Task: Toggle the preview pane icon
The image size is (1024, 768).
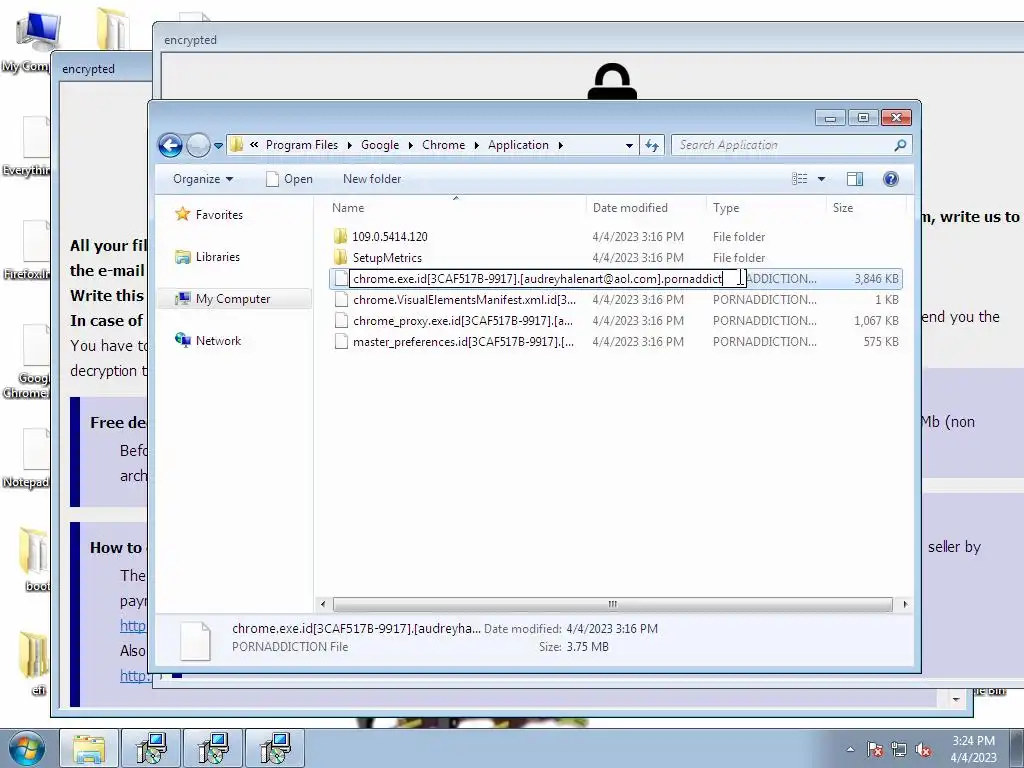Action: tap(854, 179)
